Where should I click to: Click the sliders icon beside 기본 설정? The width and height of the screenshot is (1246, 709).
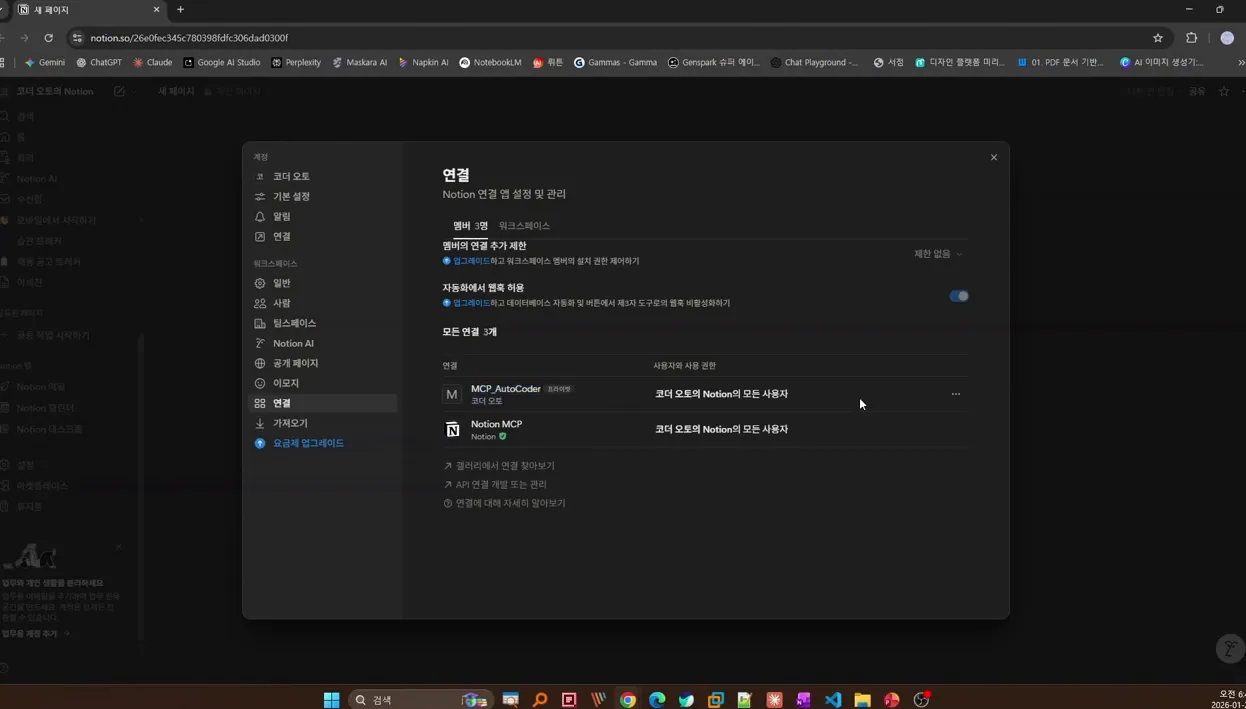260,196
